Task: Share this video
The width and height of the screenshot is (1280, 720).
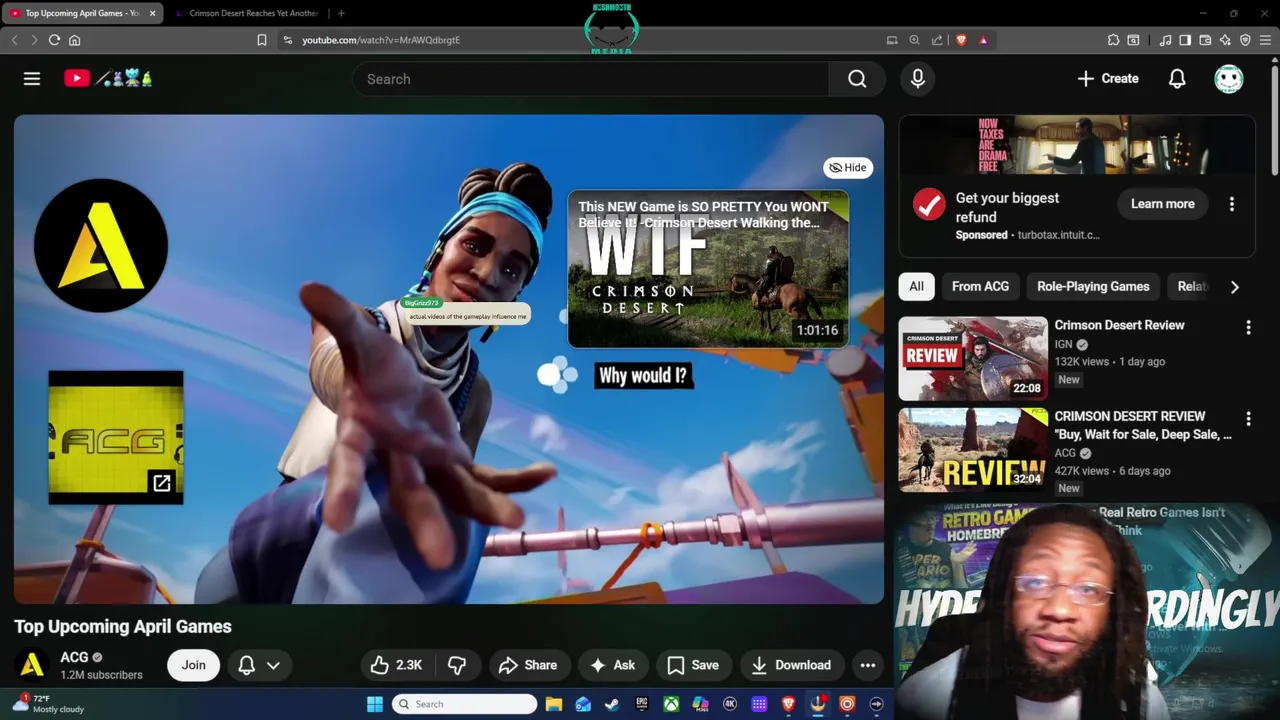Action: click(x=528, y=665)
